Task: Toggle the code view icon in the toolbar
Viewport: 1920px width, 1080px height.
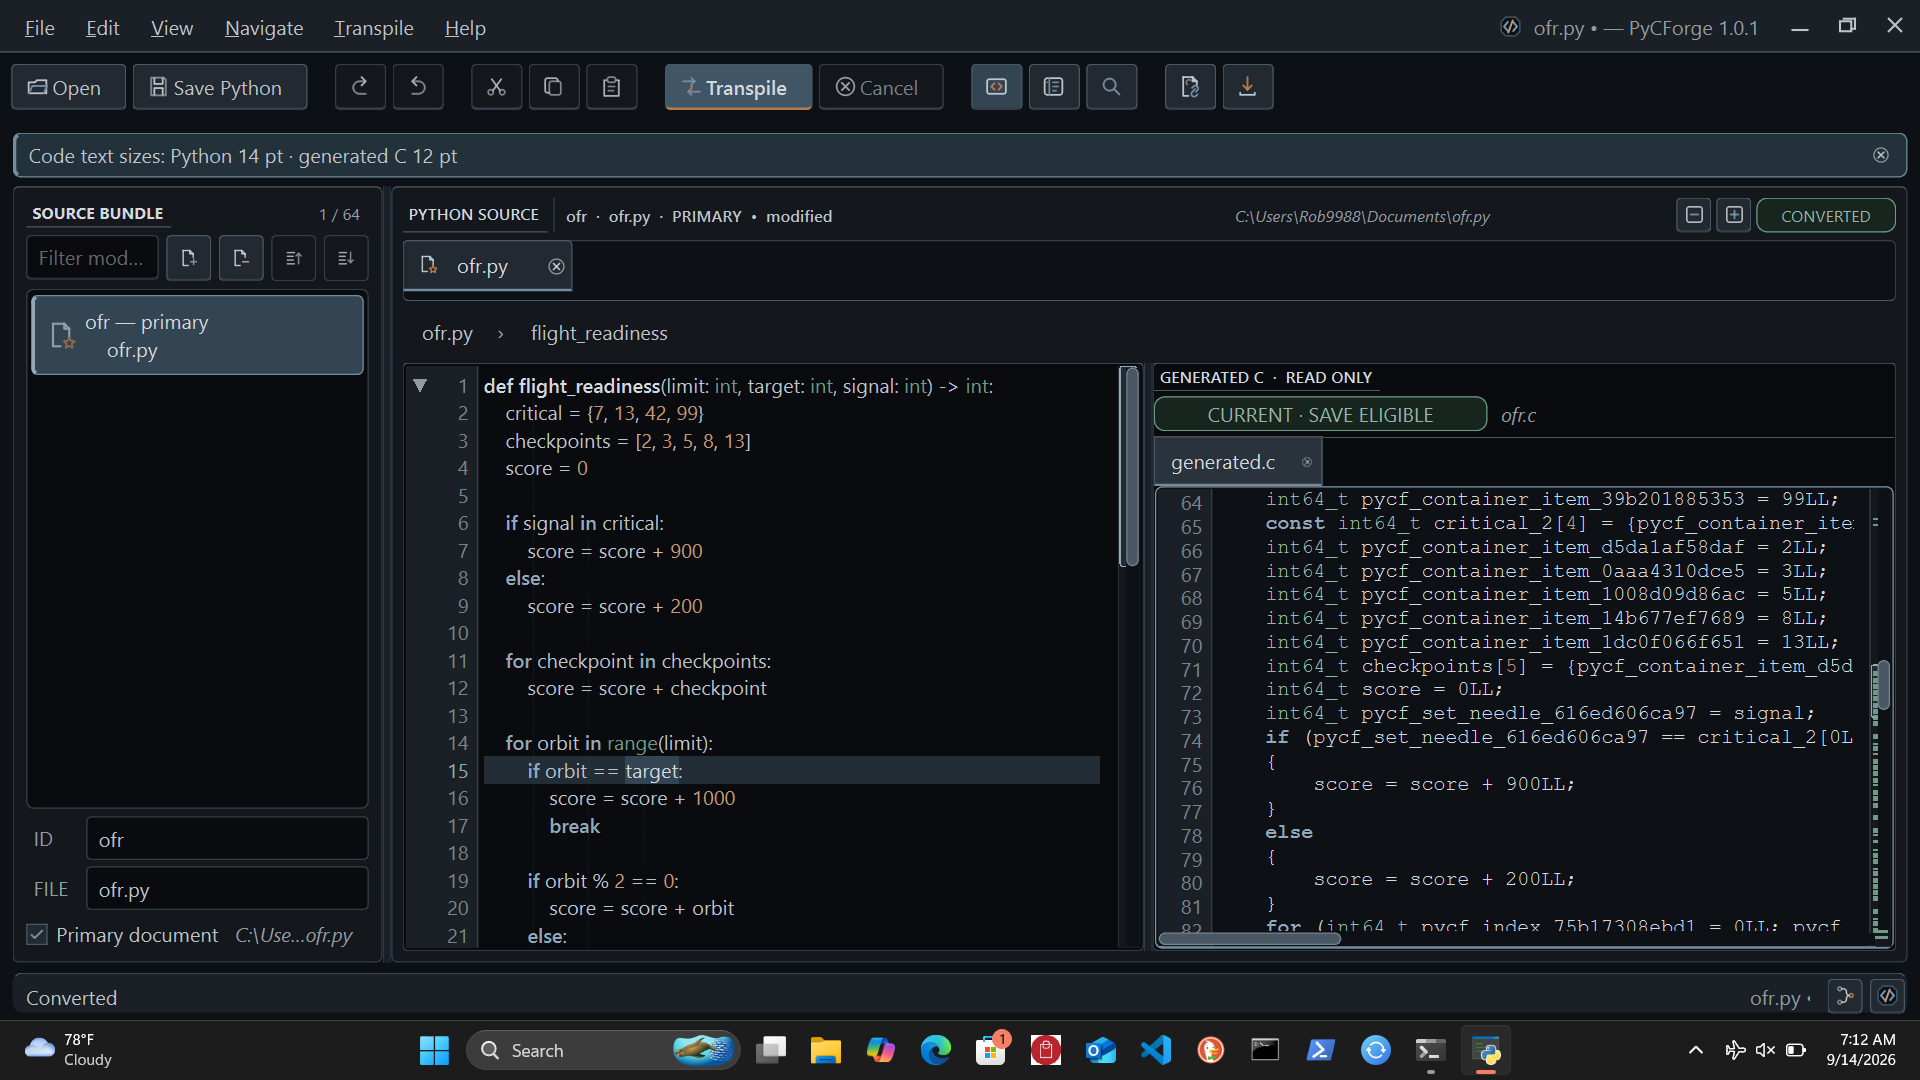Action: (x=996, y=87)
